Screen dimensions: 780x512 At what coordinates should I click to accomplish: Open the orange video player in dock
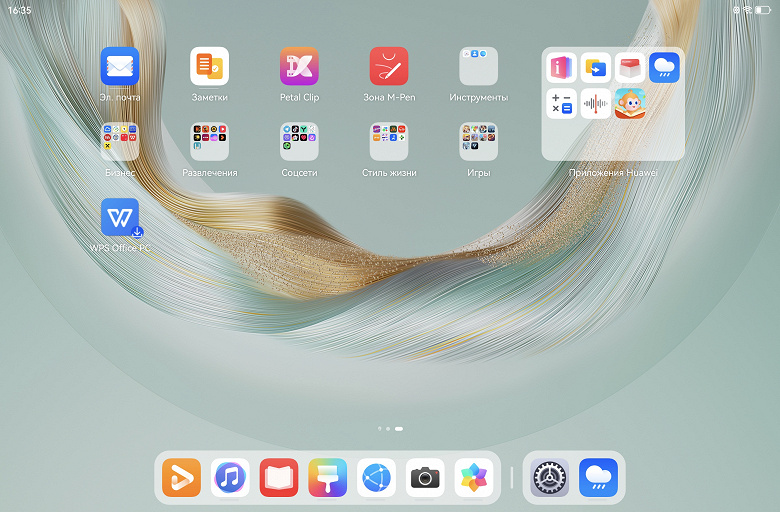[x=182, y=478]
